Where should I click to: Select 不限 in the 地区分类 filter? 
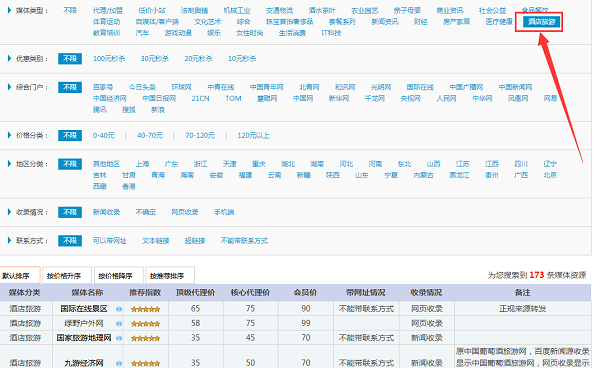point(70,164)
